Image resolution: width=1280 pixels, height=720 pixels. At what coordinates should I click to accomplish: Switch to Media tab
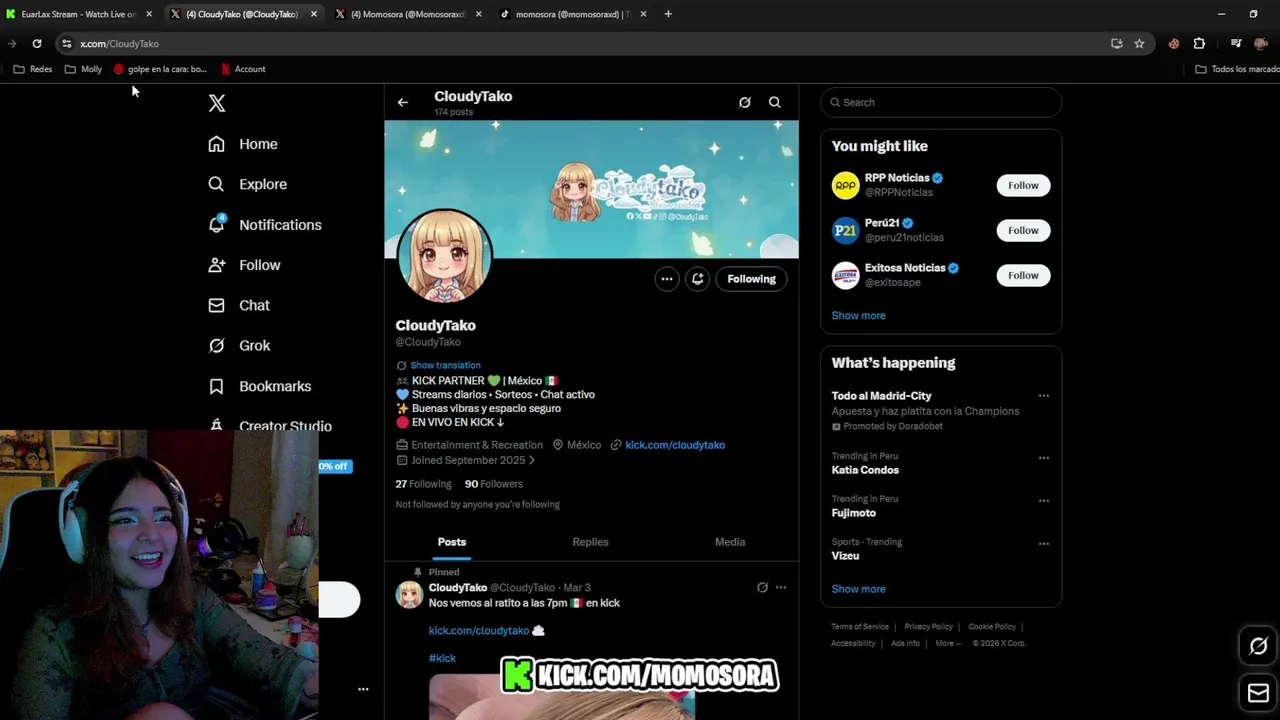point(730,542)
